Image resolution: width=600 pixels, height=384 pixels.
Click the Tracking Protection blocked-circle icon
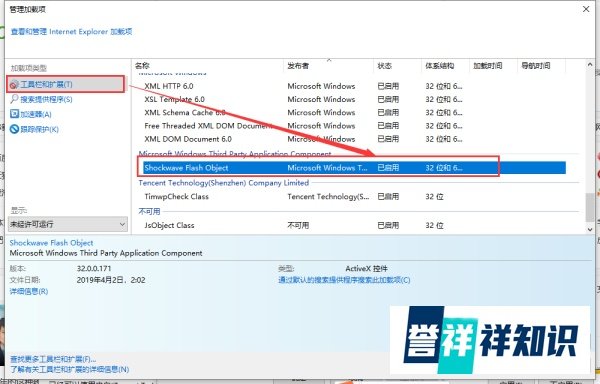[14, 129]
